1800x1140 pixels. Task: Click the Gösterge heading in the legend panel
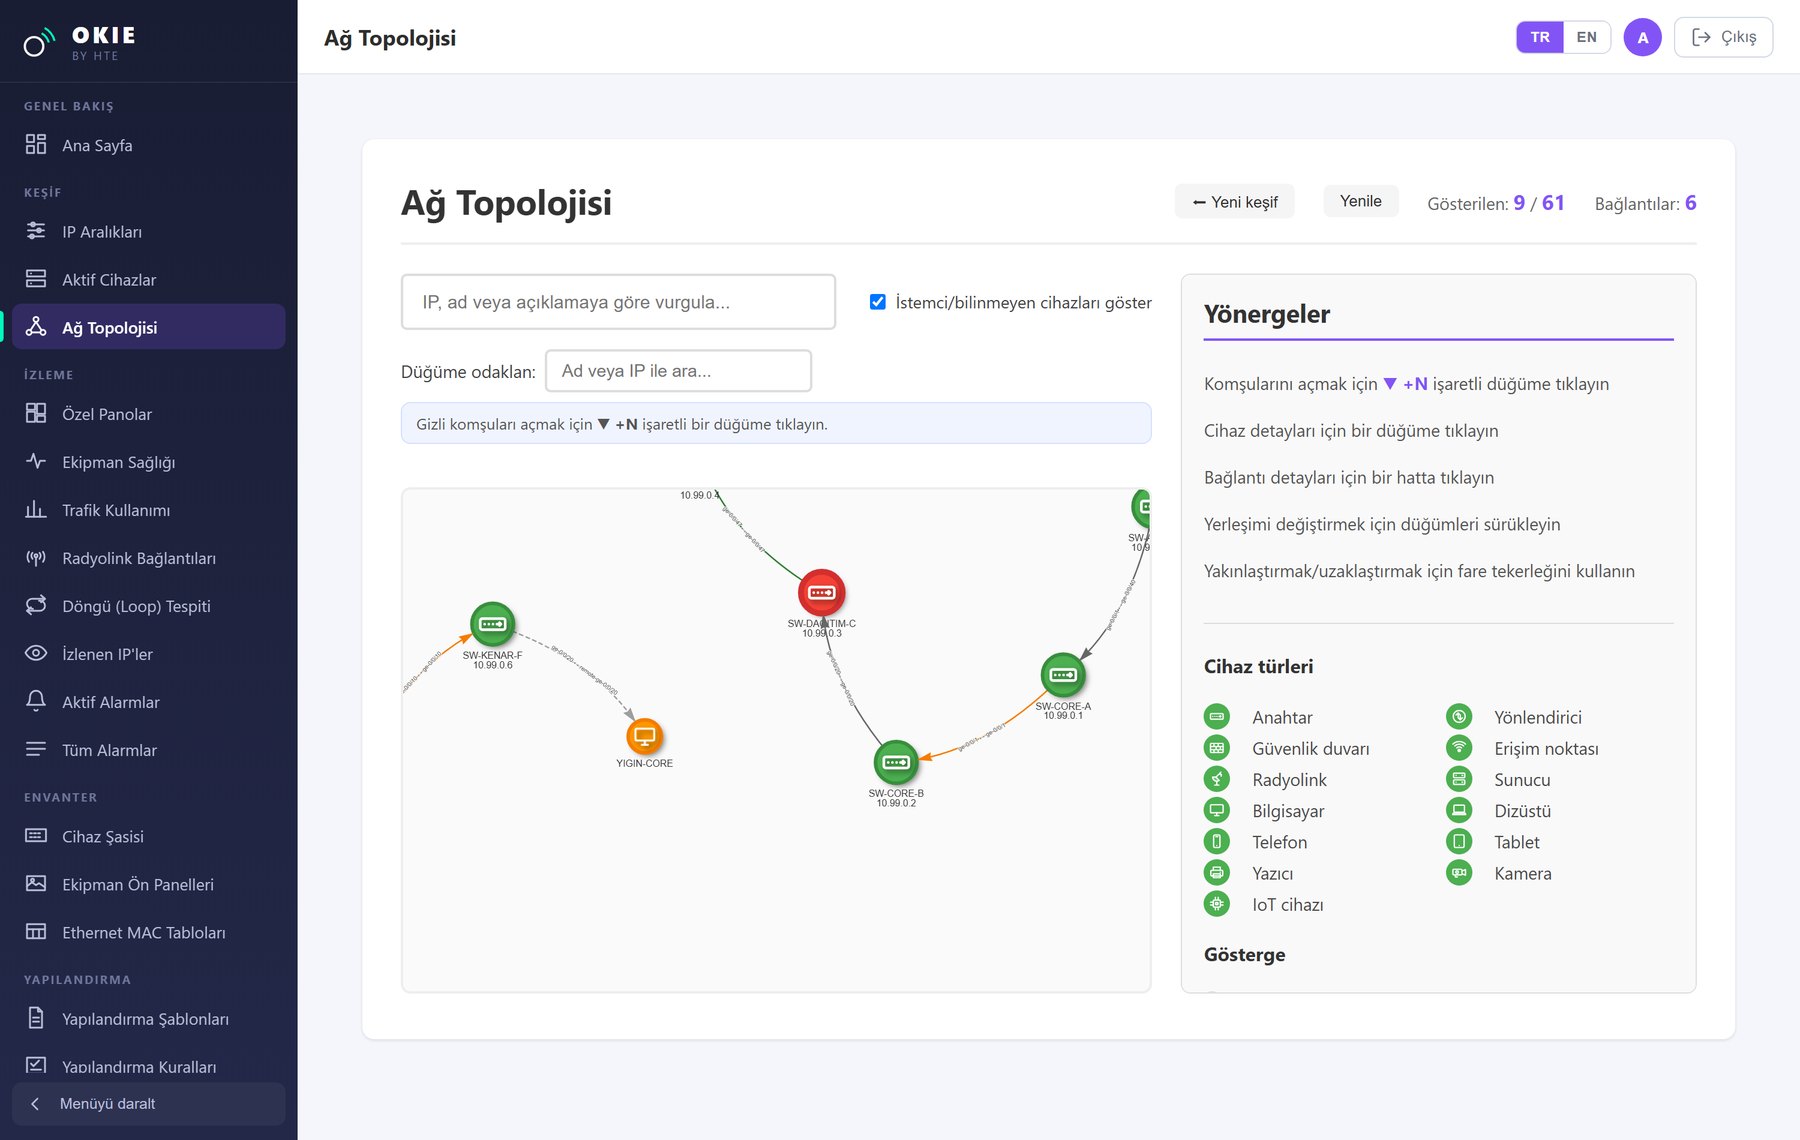click(x=1245, y=955)
